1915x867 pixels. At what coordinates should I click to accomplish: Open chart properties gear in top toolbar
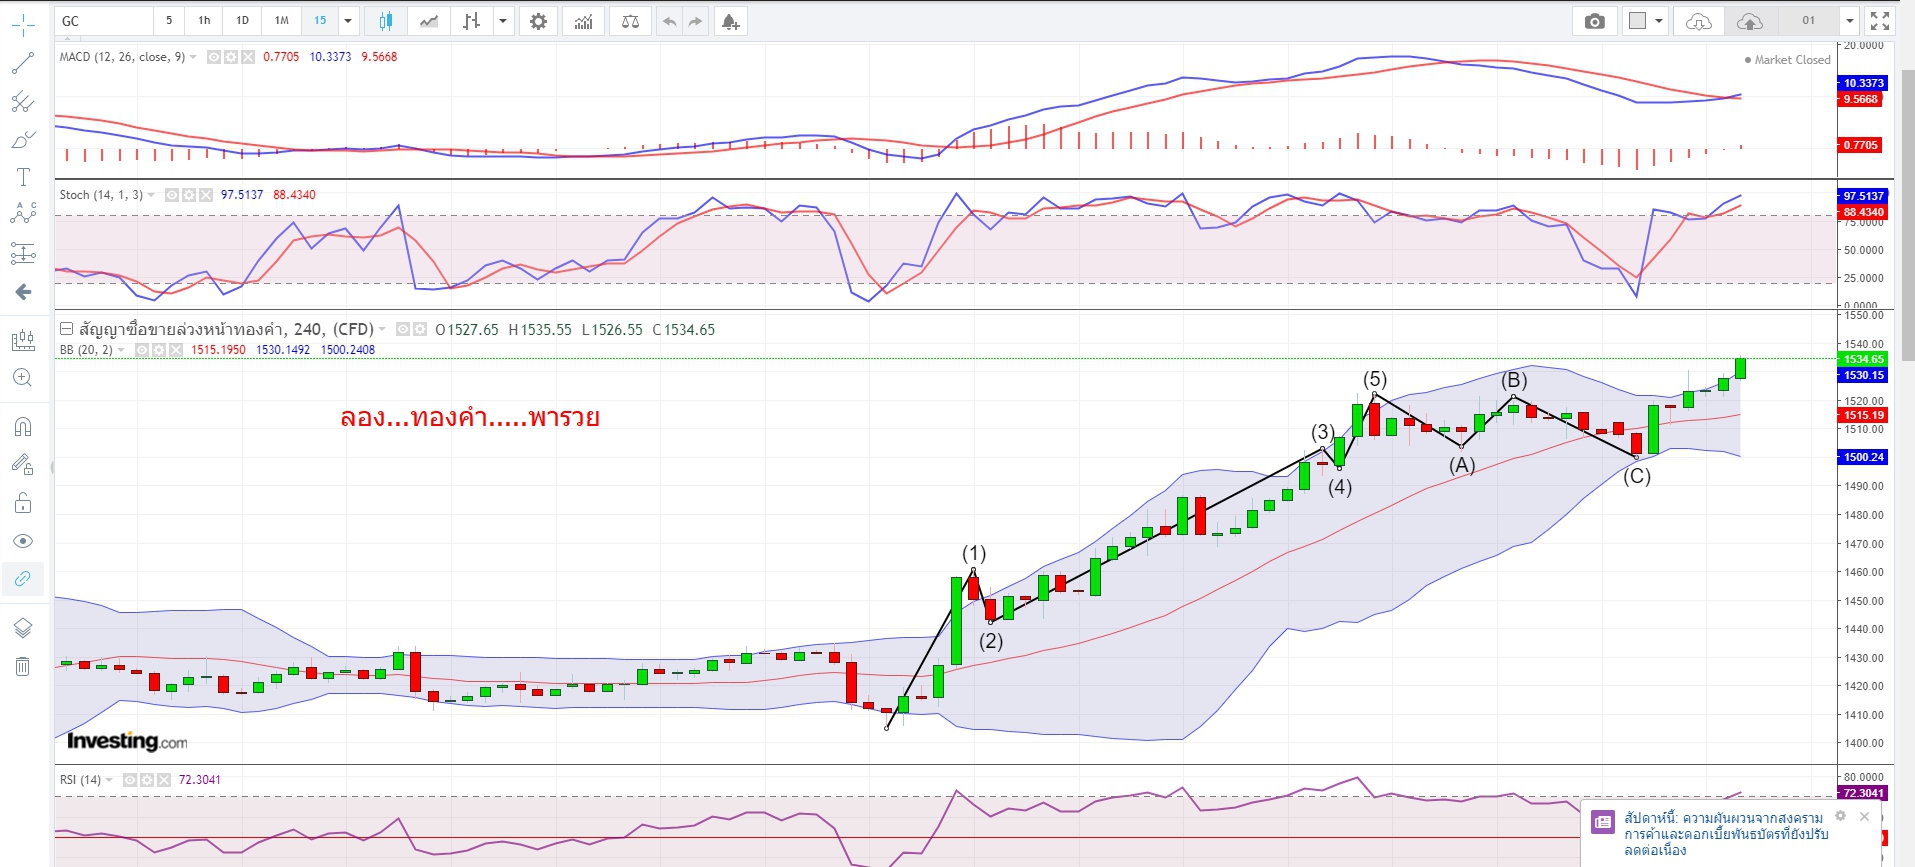pyautogui.click(x=538, y=21)
